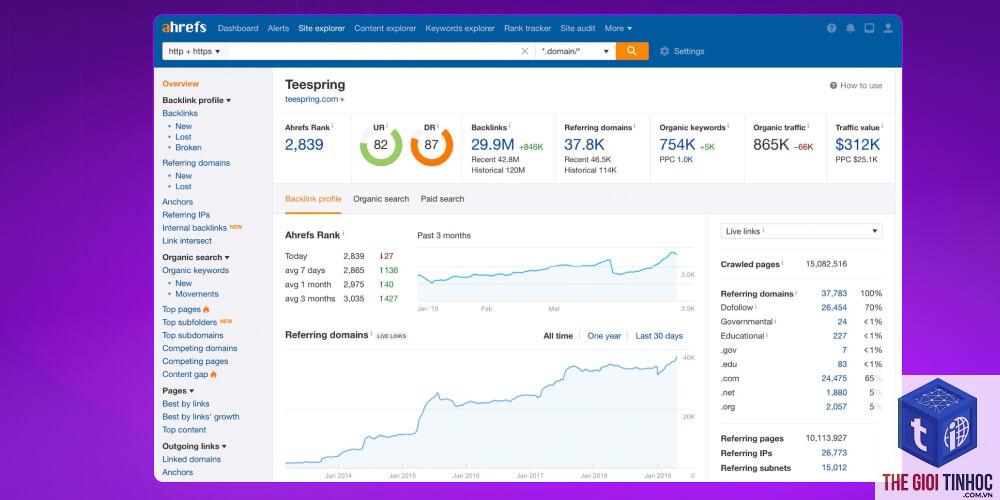Open Top subfolders in the sidebar
This screenshot has height=500, width=1000.
coord(189,322)
